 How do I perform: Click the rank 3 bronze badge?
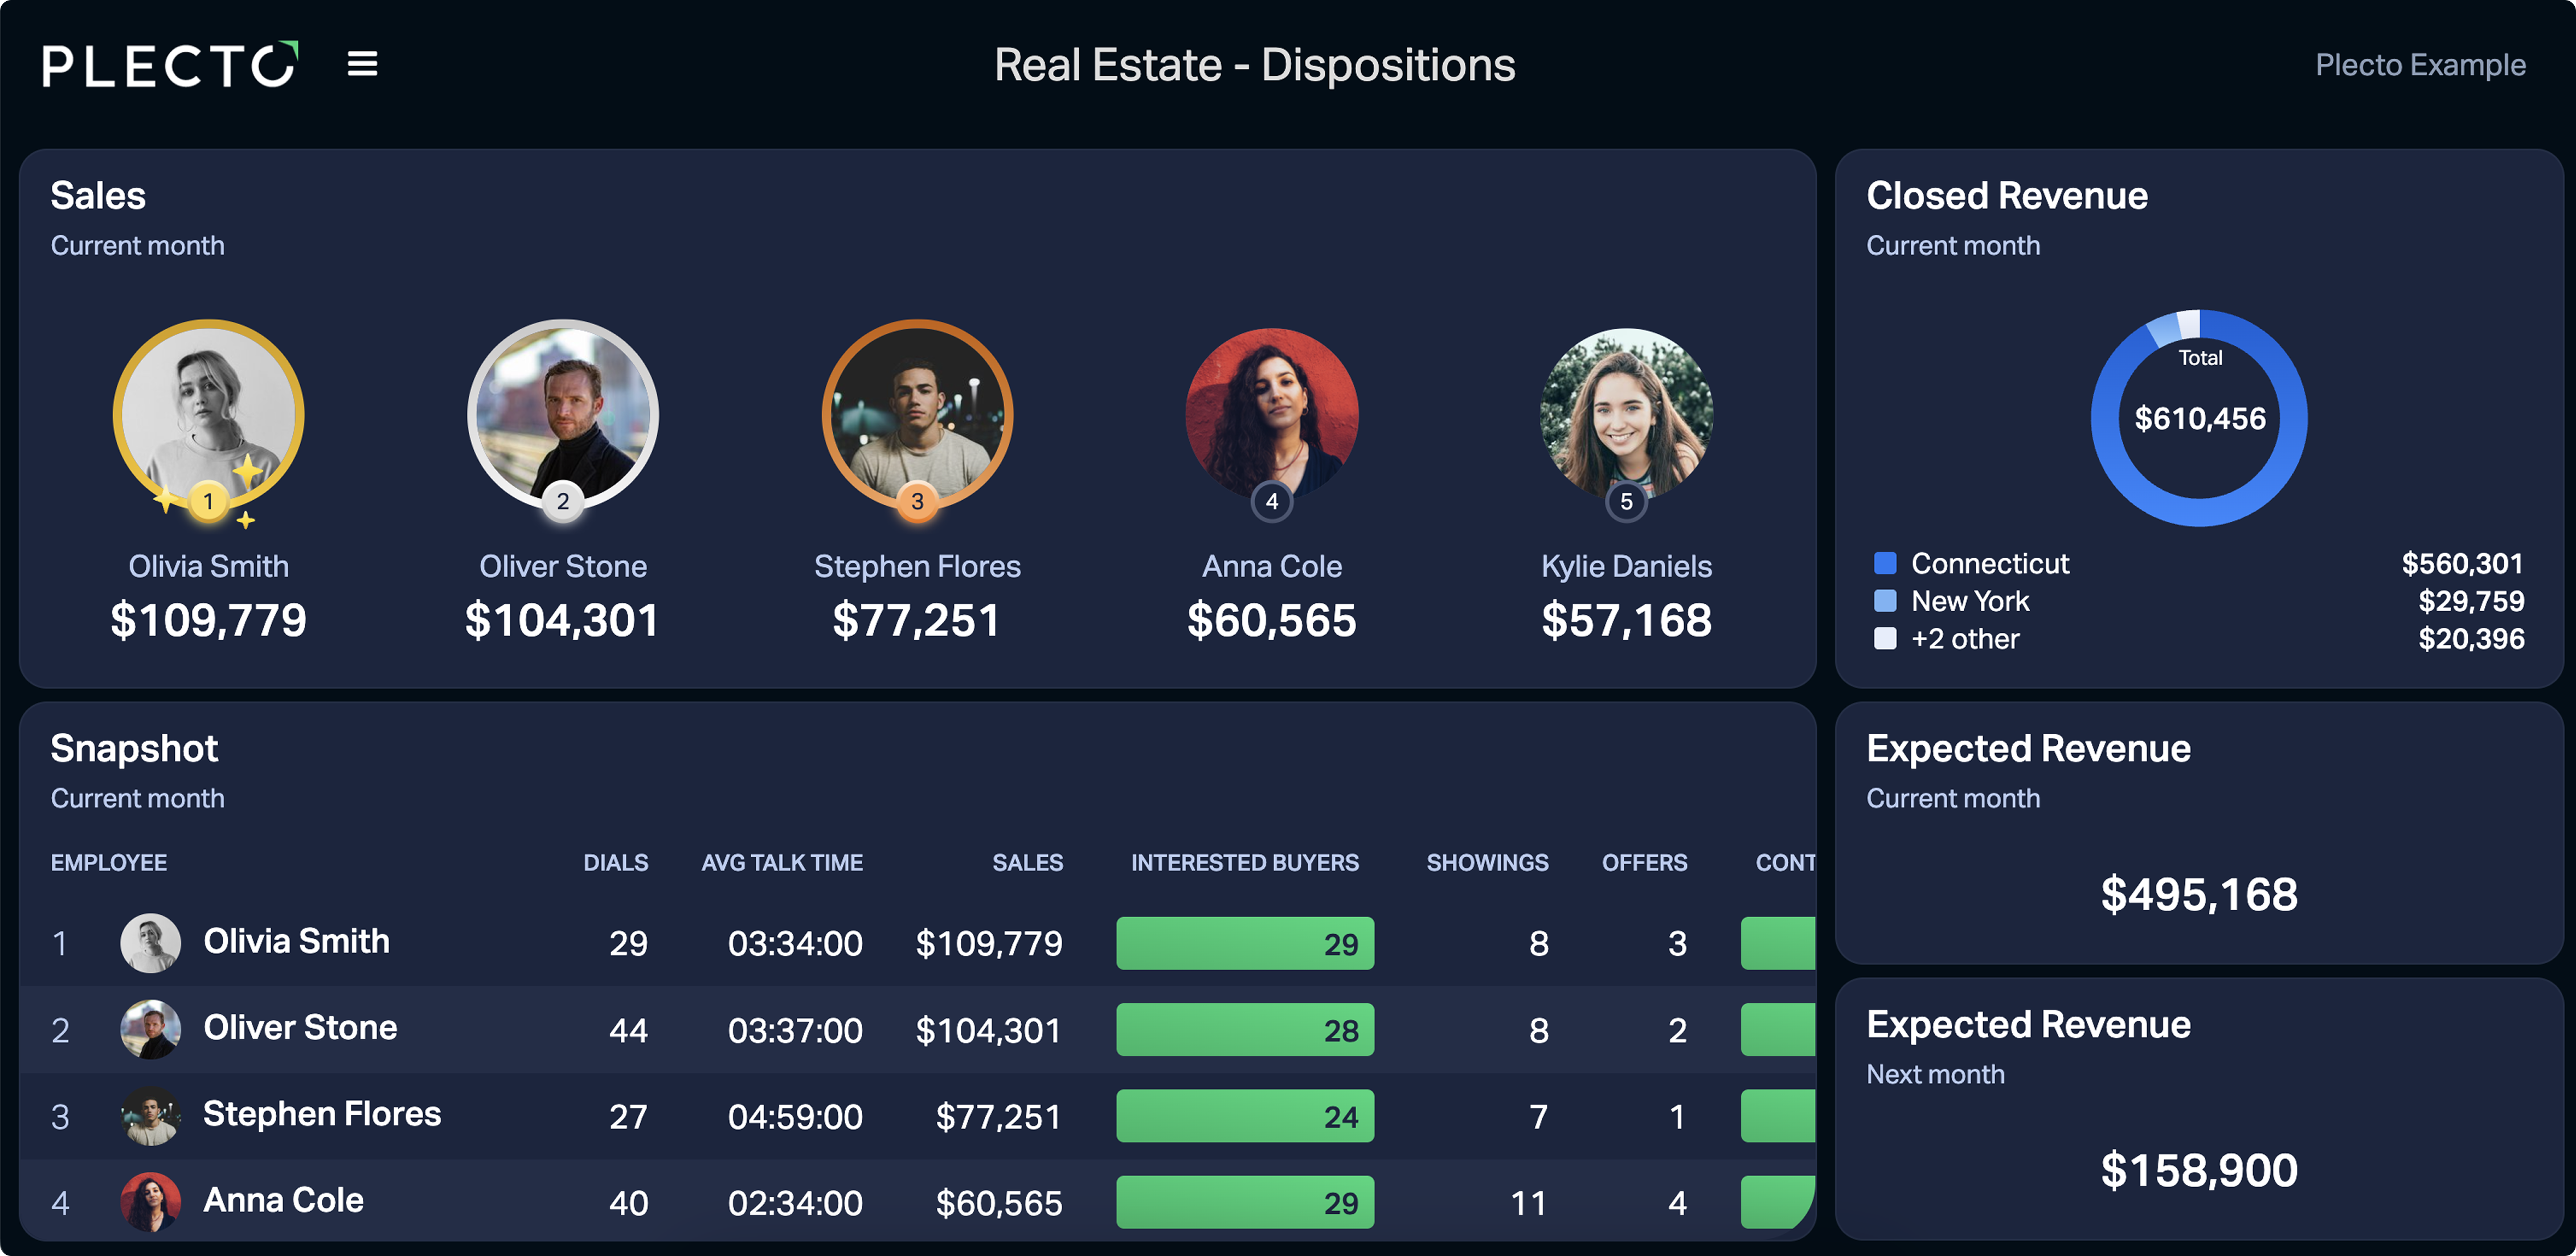tap(917, 501)
